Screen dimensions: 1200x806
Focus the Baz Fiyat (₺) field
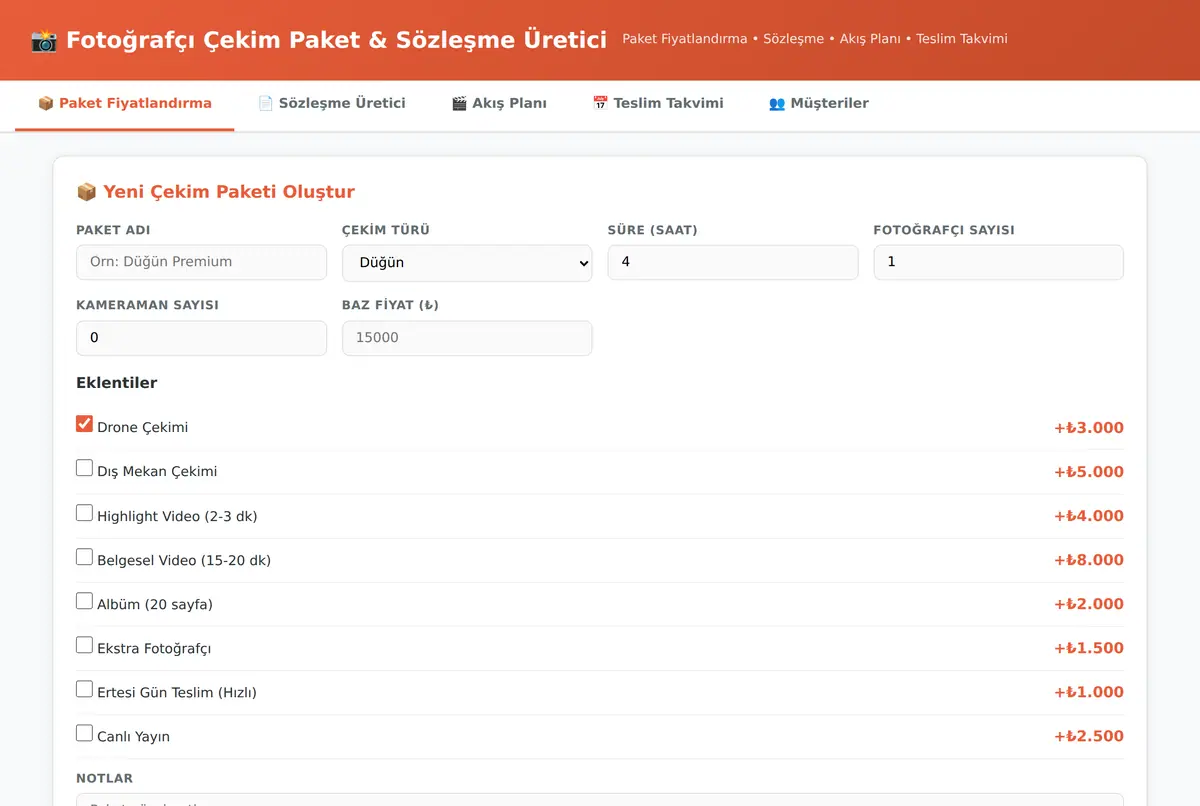click(467, 338)
